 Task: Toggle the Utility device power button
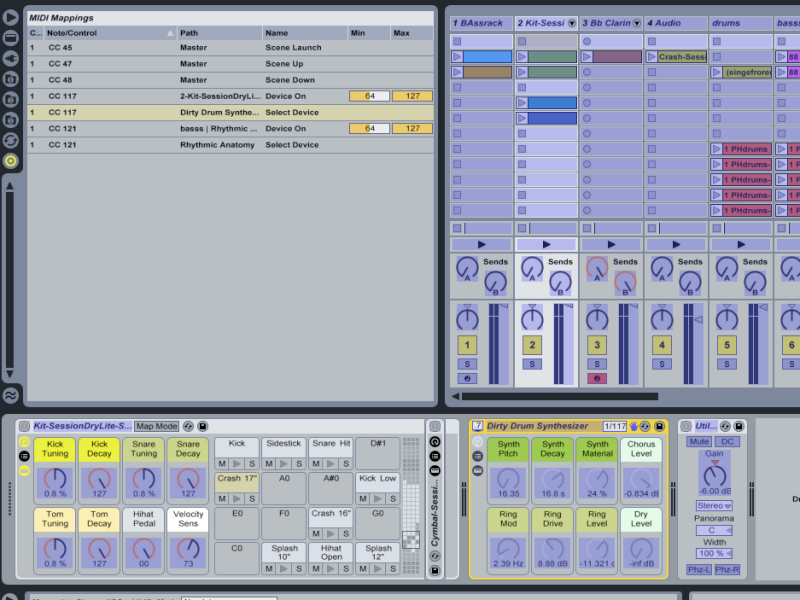click(686, 426)
